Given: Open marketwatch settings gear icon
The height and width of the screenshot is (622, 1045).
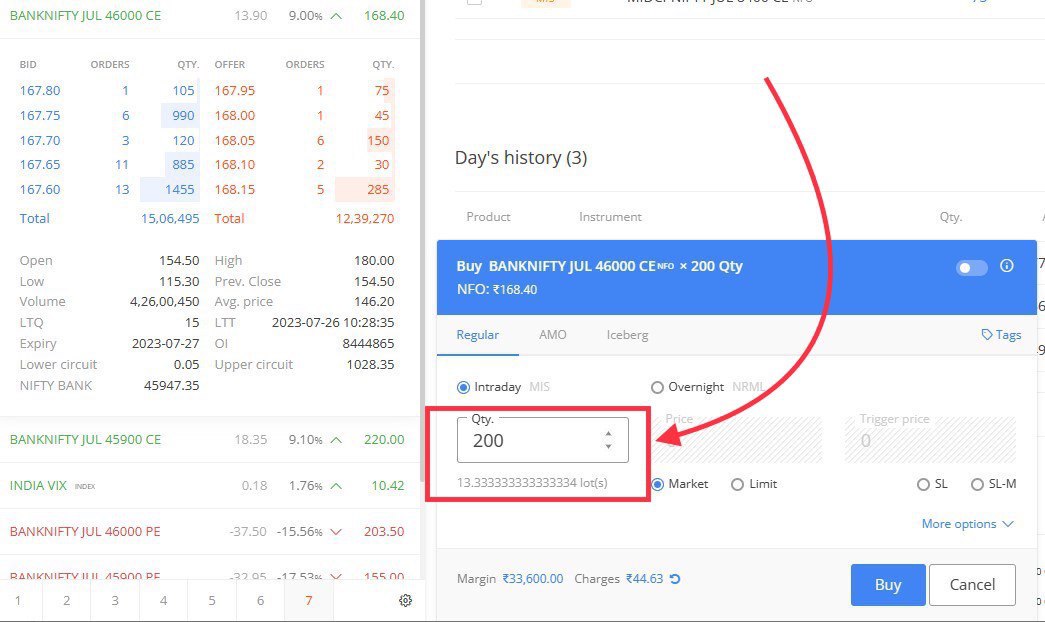Looking at the screenshot, I should click(405, 601).
